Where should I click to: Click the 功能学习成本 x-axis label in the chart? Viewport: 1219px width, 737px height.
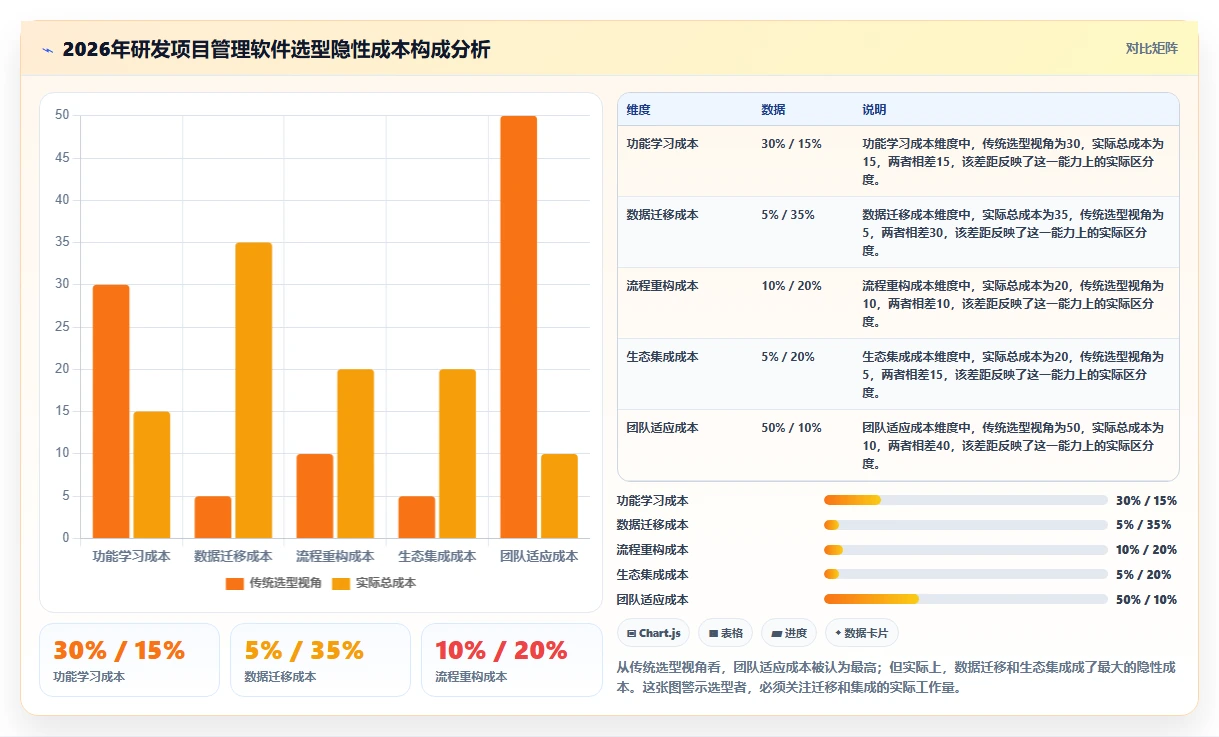(131, 556)
